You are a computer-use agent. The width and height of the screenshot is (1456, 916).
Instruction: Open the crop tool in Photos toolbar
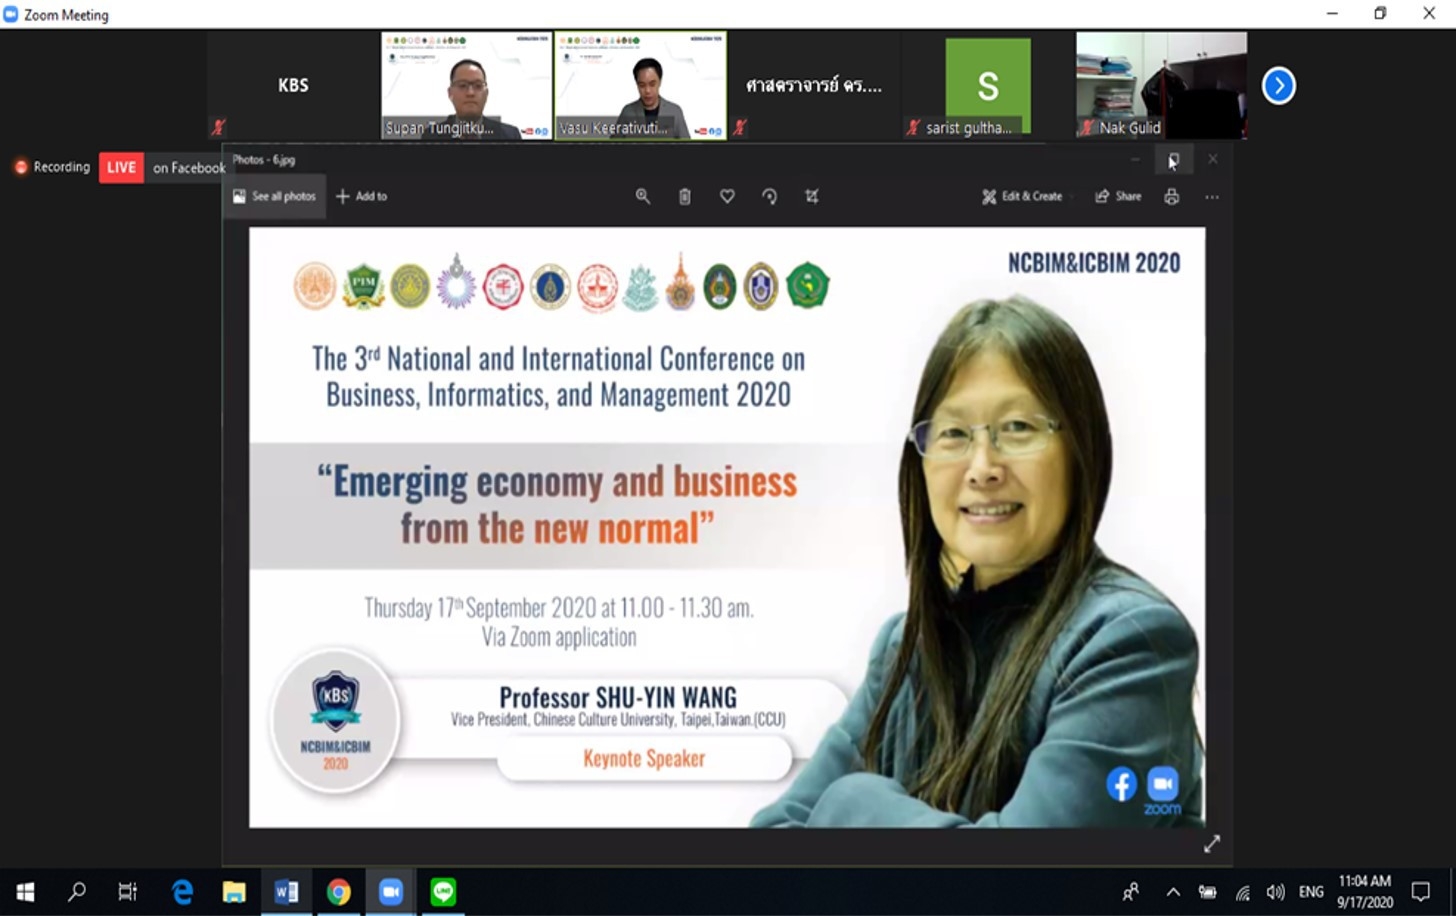pyautogui.click(x=812, y=197)
